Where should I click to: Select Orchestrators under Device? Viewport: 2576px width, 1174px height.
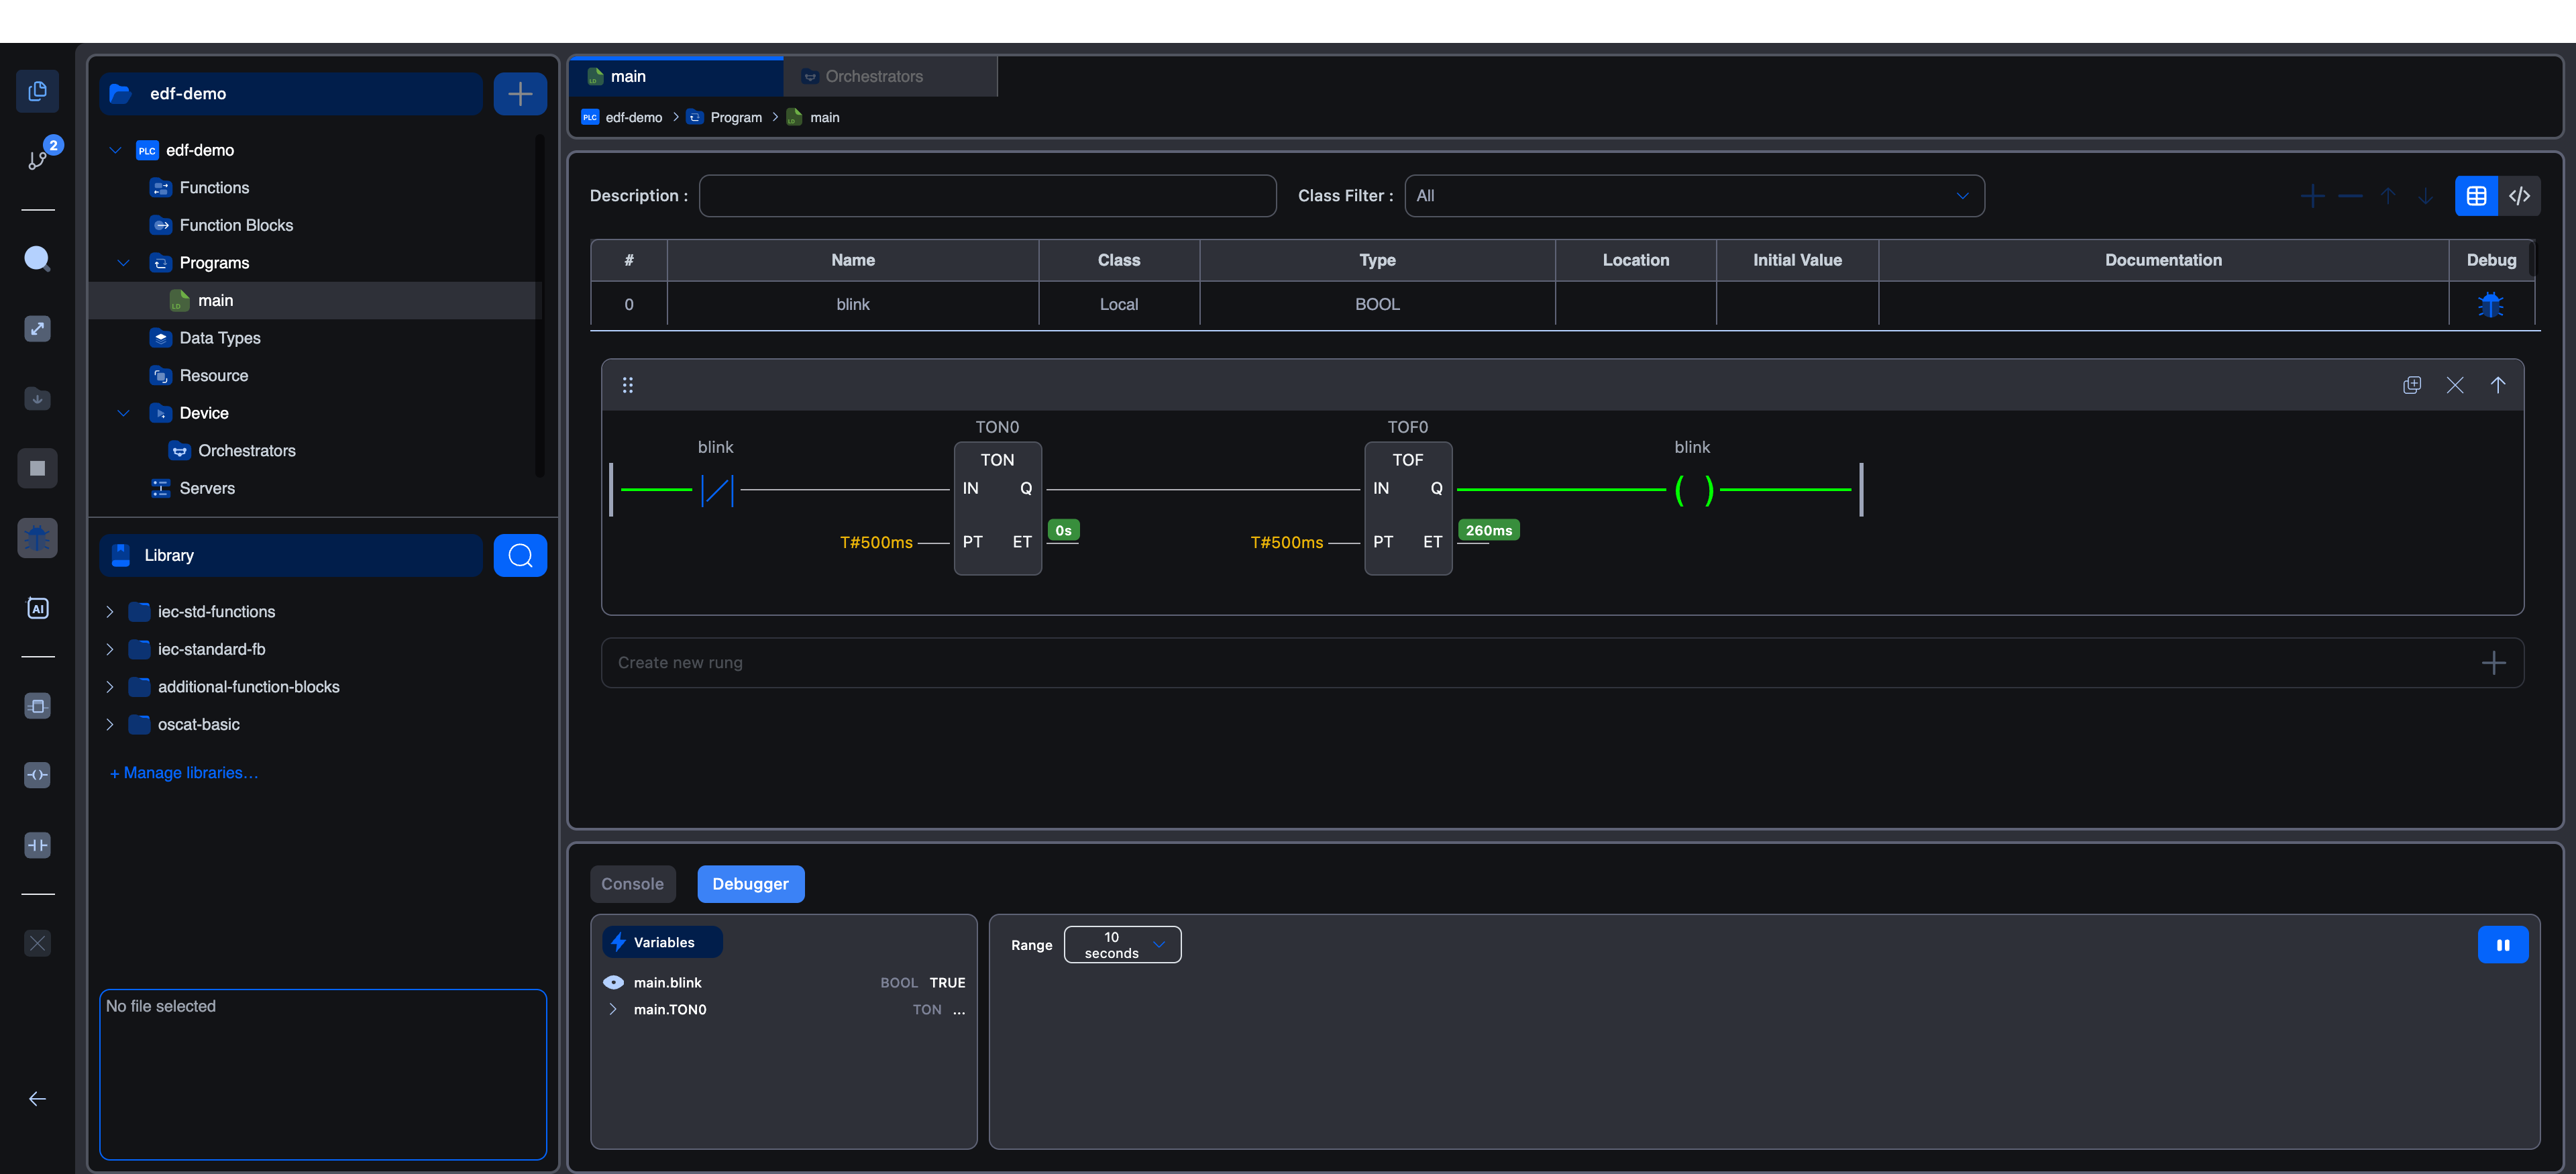246,451
